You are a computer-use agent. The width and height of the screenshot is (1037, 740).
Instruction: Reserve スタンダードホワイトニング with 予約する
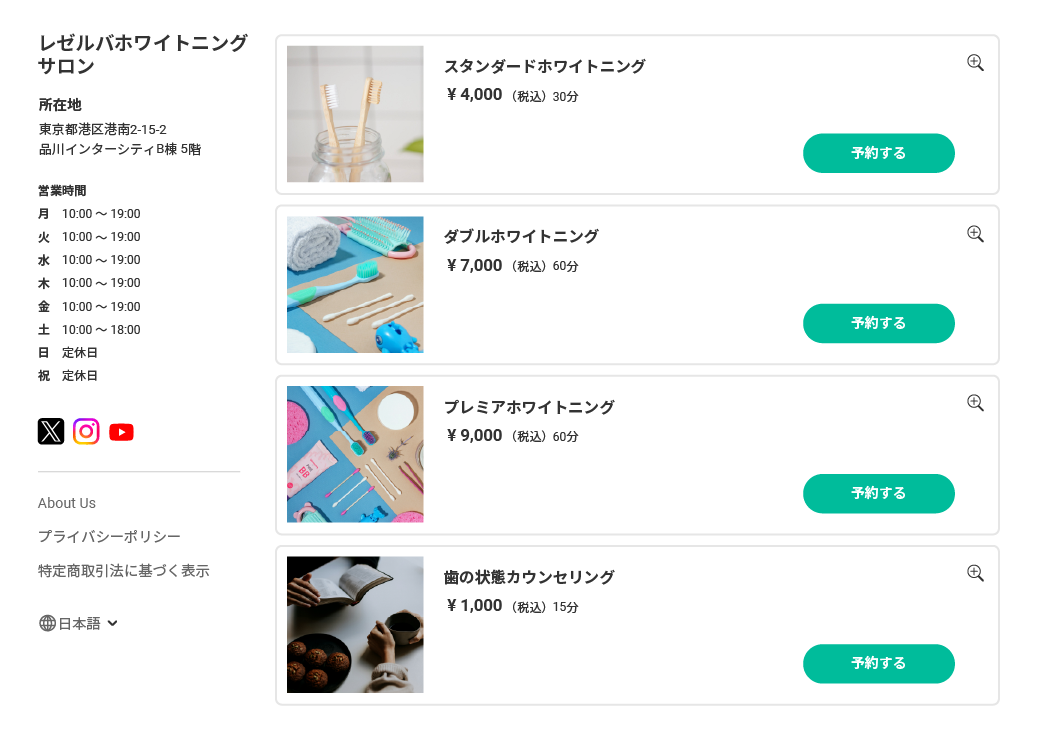click(878, 153)
